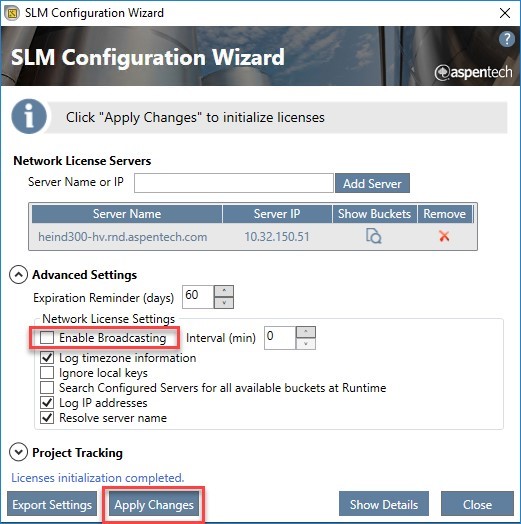Click the Server IP column header
This screenshot has width=521, height=524.
(277, 214)
